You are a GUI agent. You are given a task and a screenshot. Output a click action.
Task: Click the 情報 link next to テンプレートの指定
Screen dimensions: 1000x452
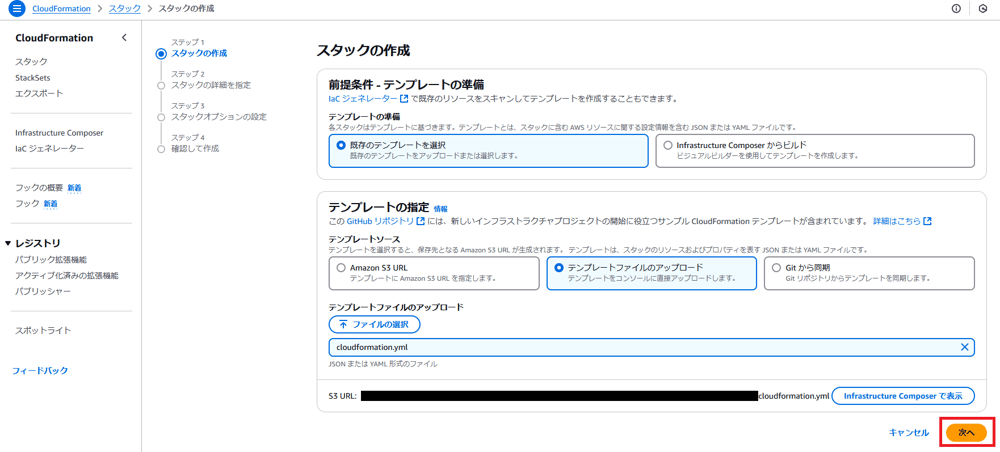click(x=441, y=208)
